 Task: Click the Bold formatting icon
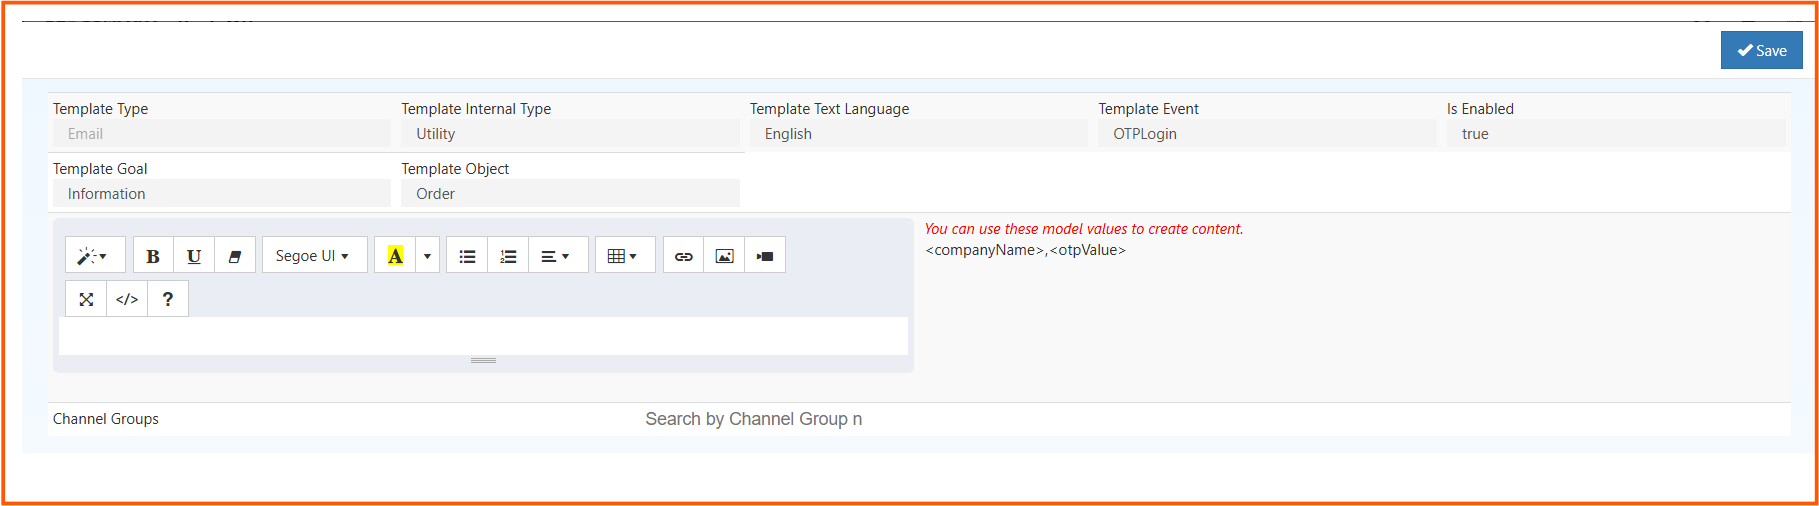[x=153, y=256]
